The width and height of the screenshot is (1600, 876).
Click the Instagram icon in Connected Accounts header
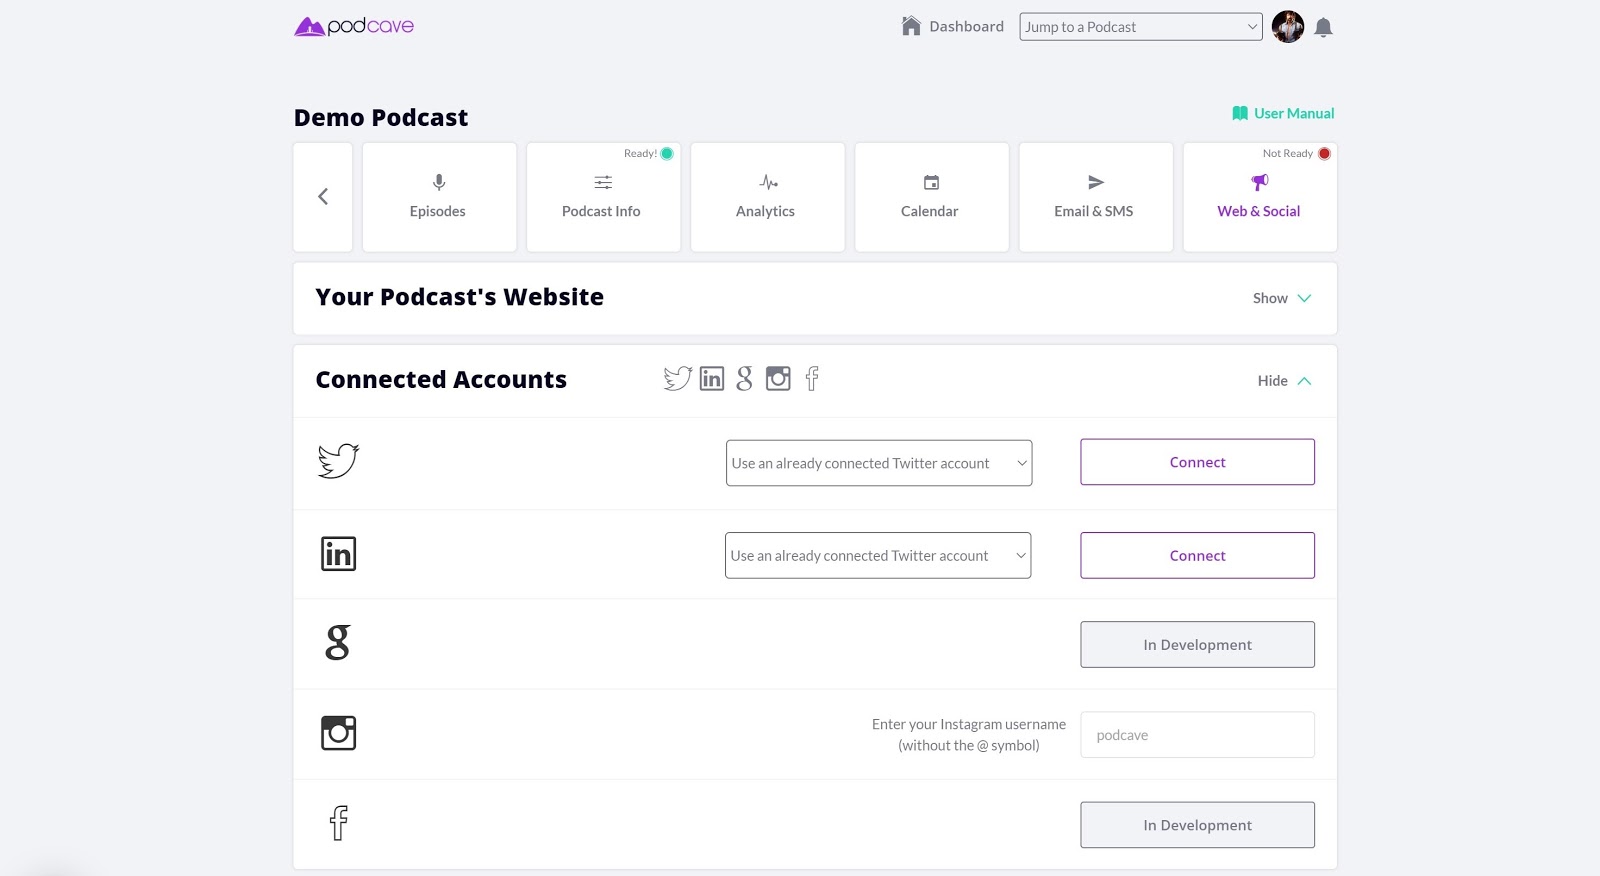778,378
